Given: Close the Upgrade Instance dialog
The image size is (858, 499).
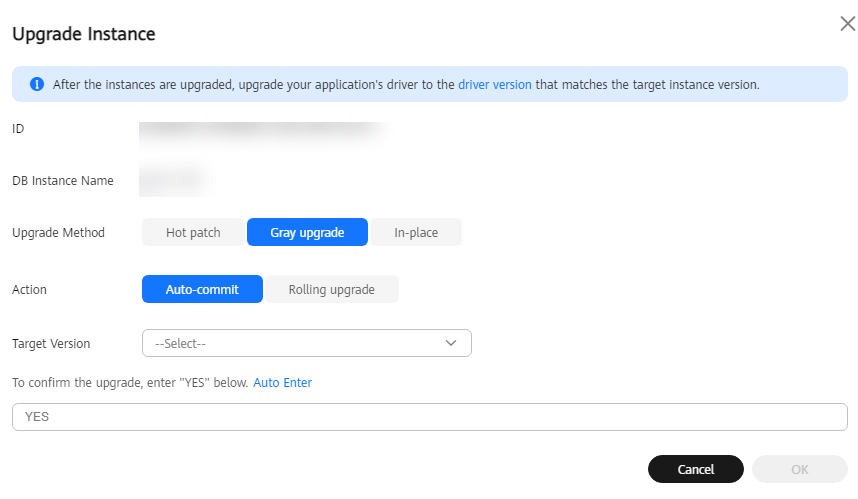Looking at the screenshot, I should 848,24.
